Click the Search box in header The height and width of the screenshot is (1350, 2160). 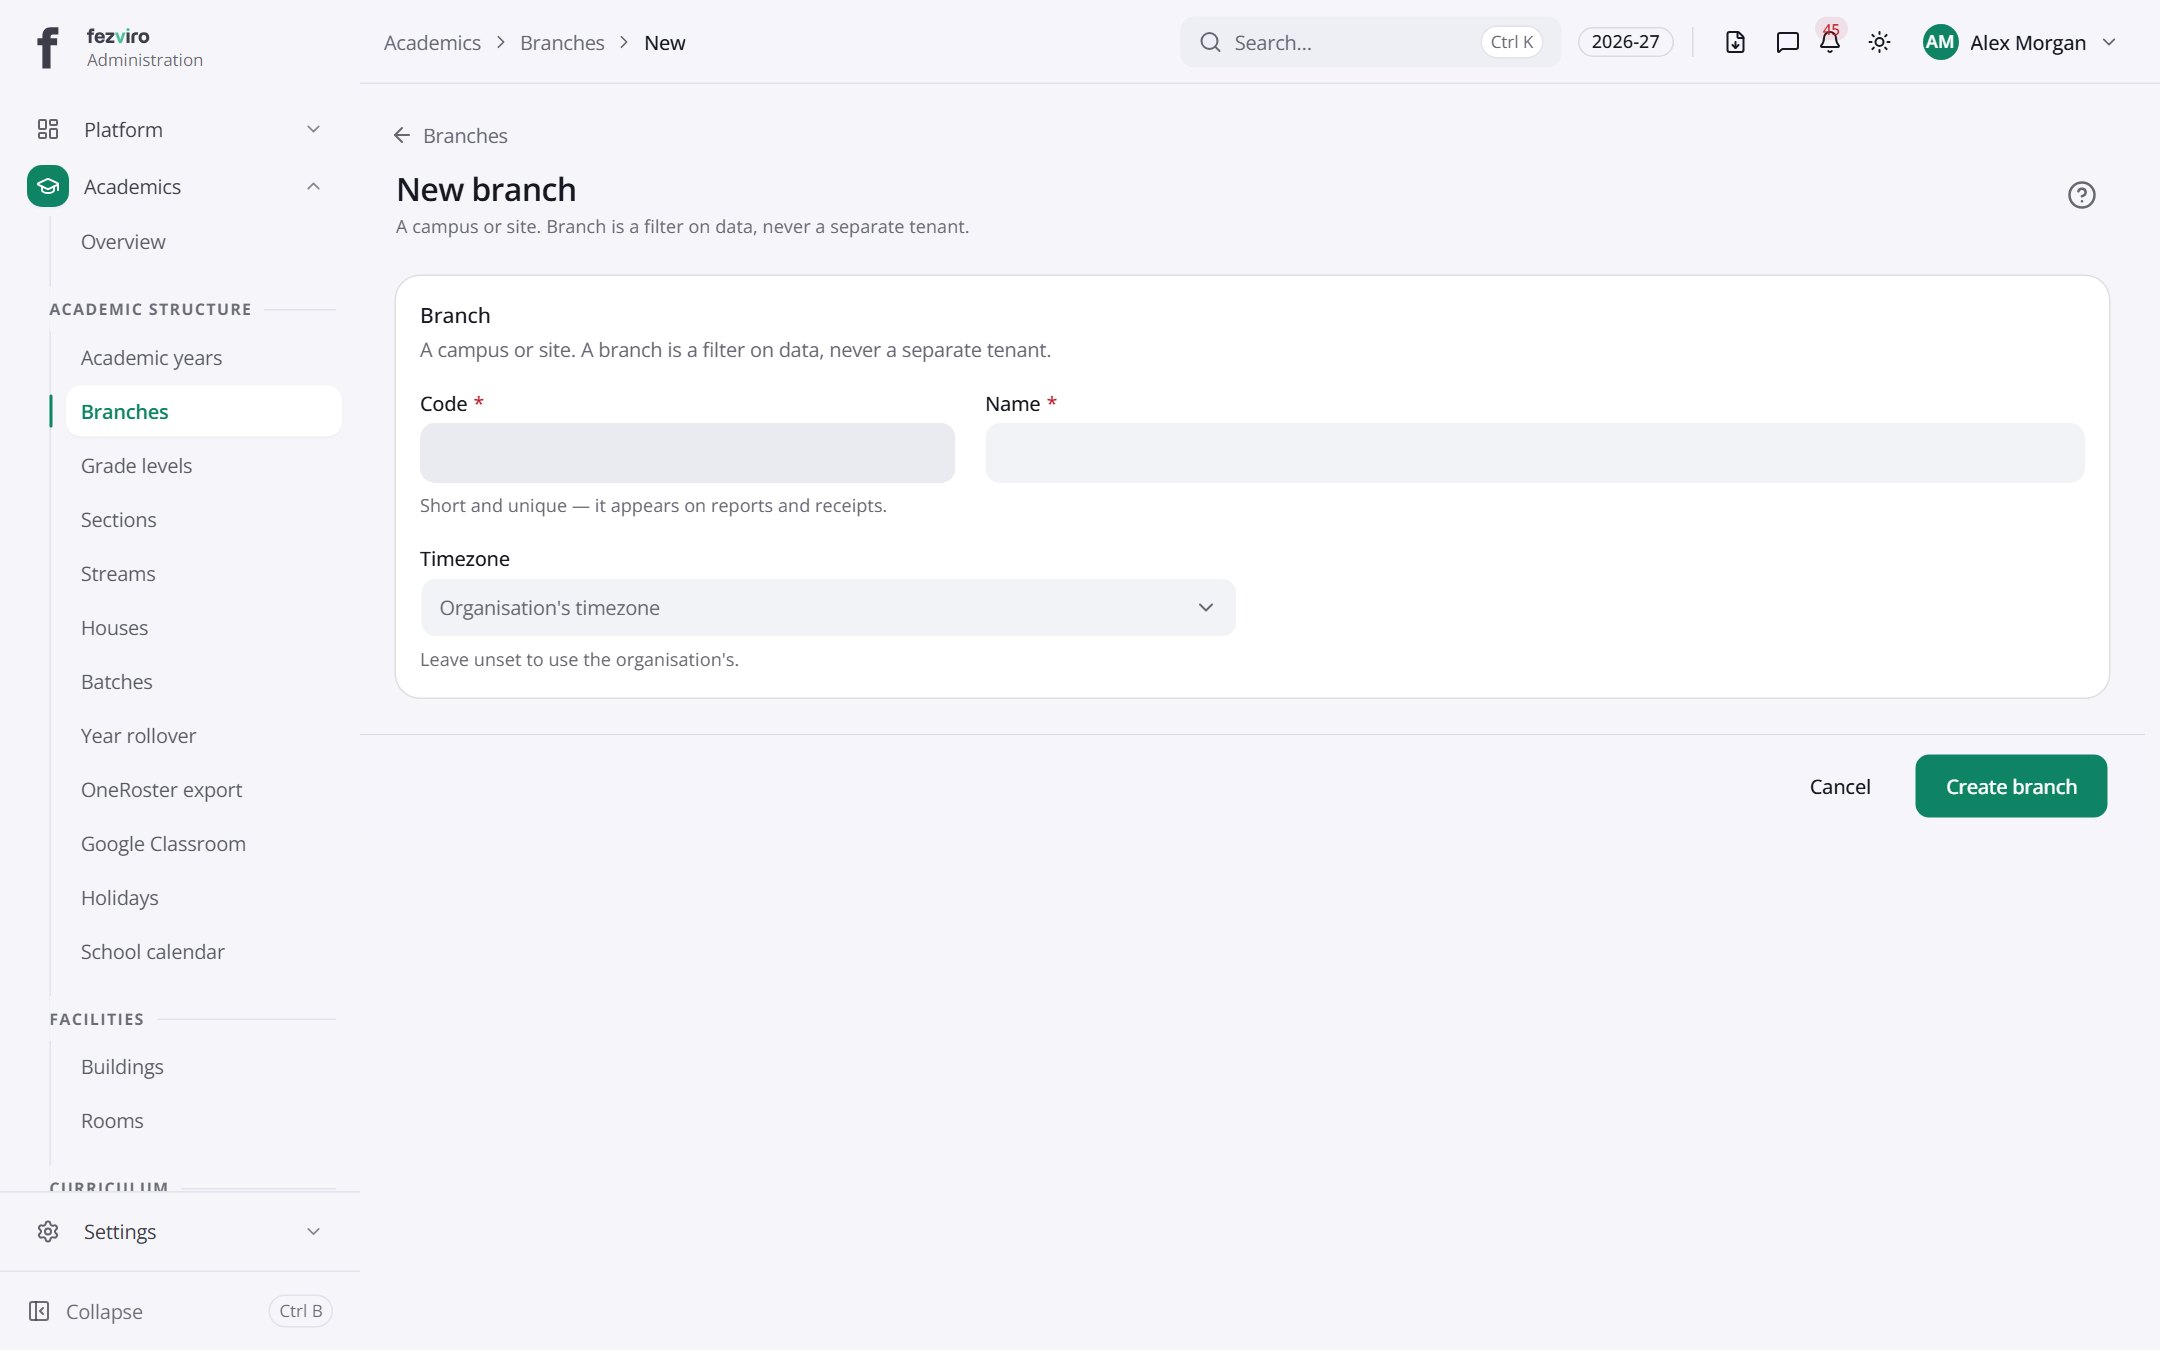(x=1370, y=42)
